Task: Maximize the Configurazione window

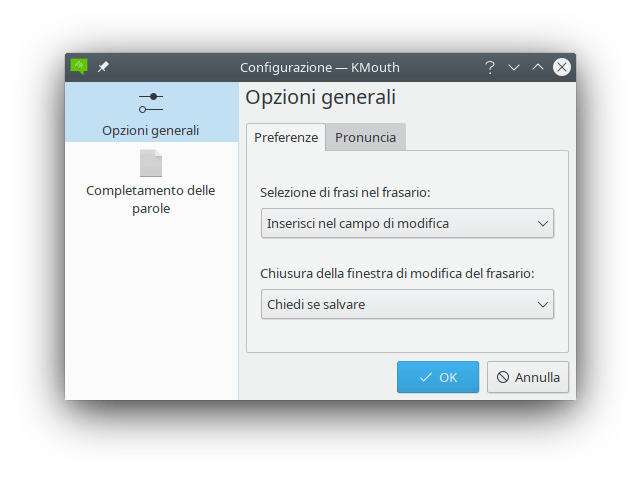Action: click(x=538, y=67)
